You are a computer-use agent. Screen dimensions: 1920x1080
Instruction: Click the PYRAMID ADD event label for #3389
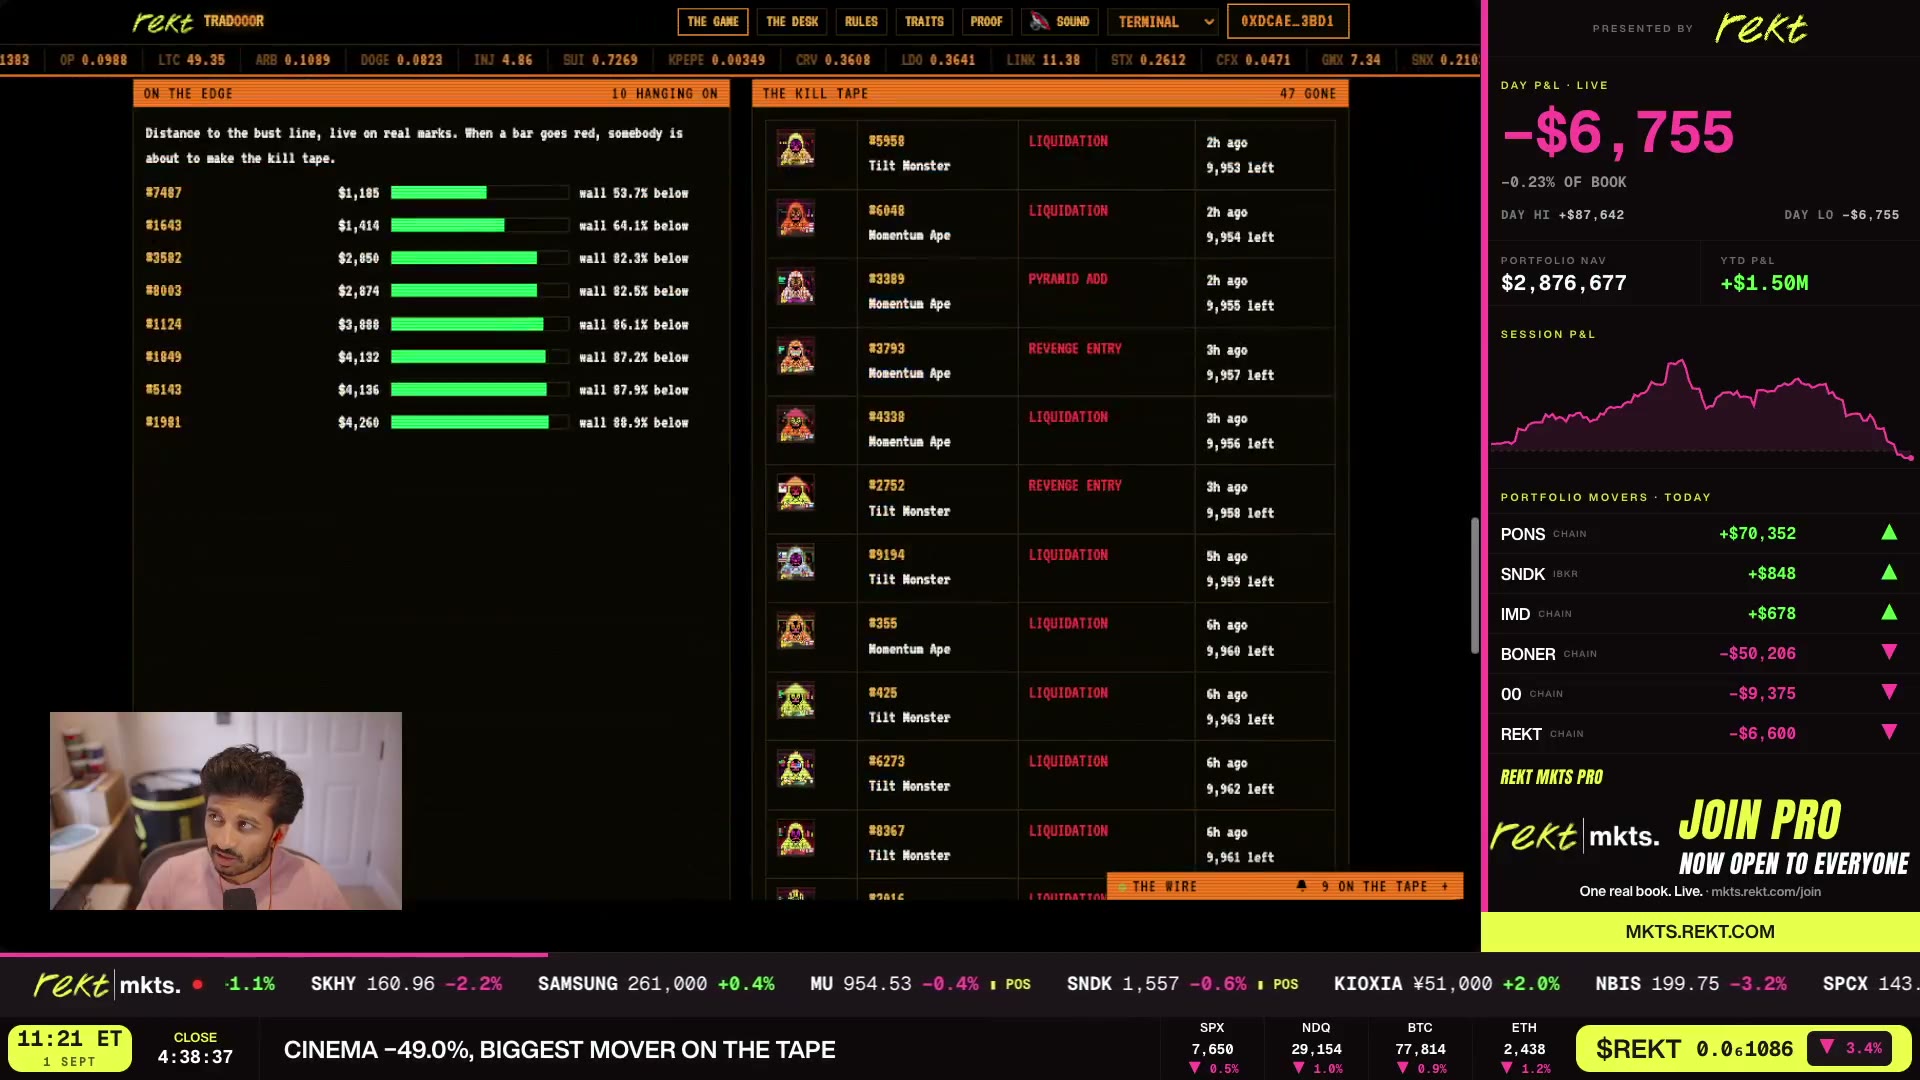tap(1067, 279)
